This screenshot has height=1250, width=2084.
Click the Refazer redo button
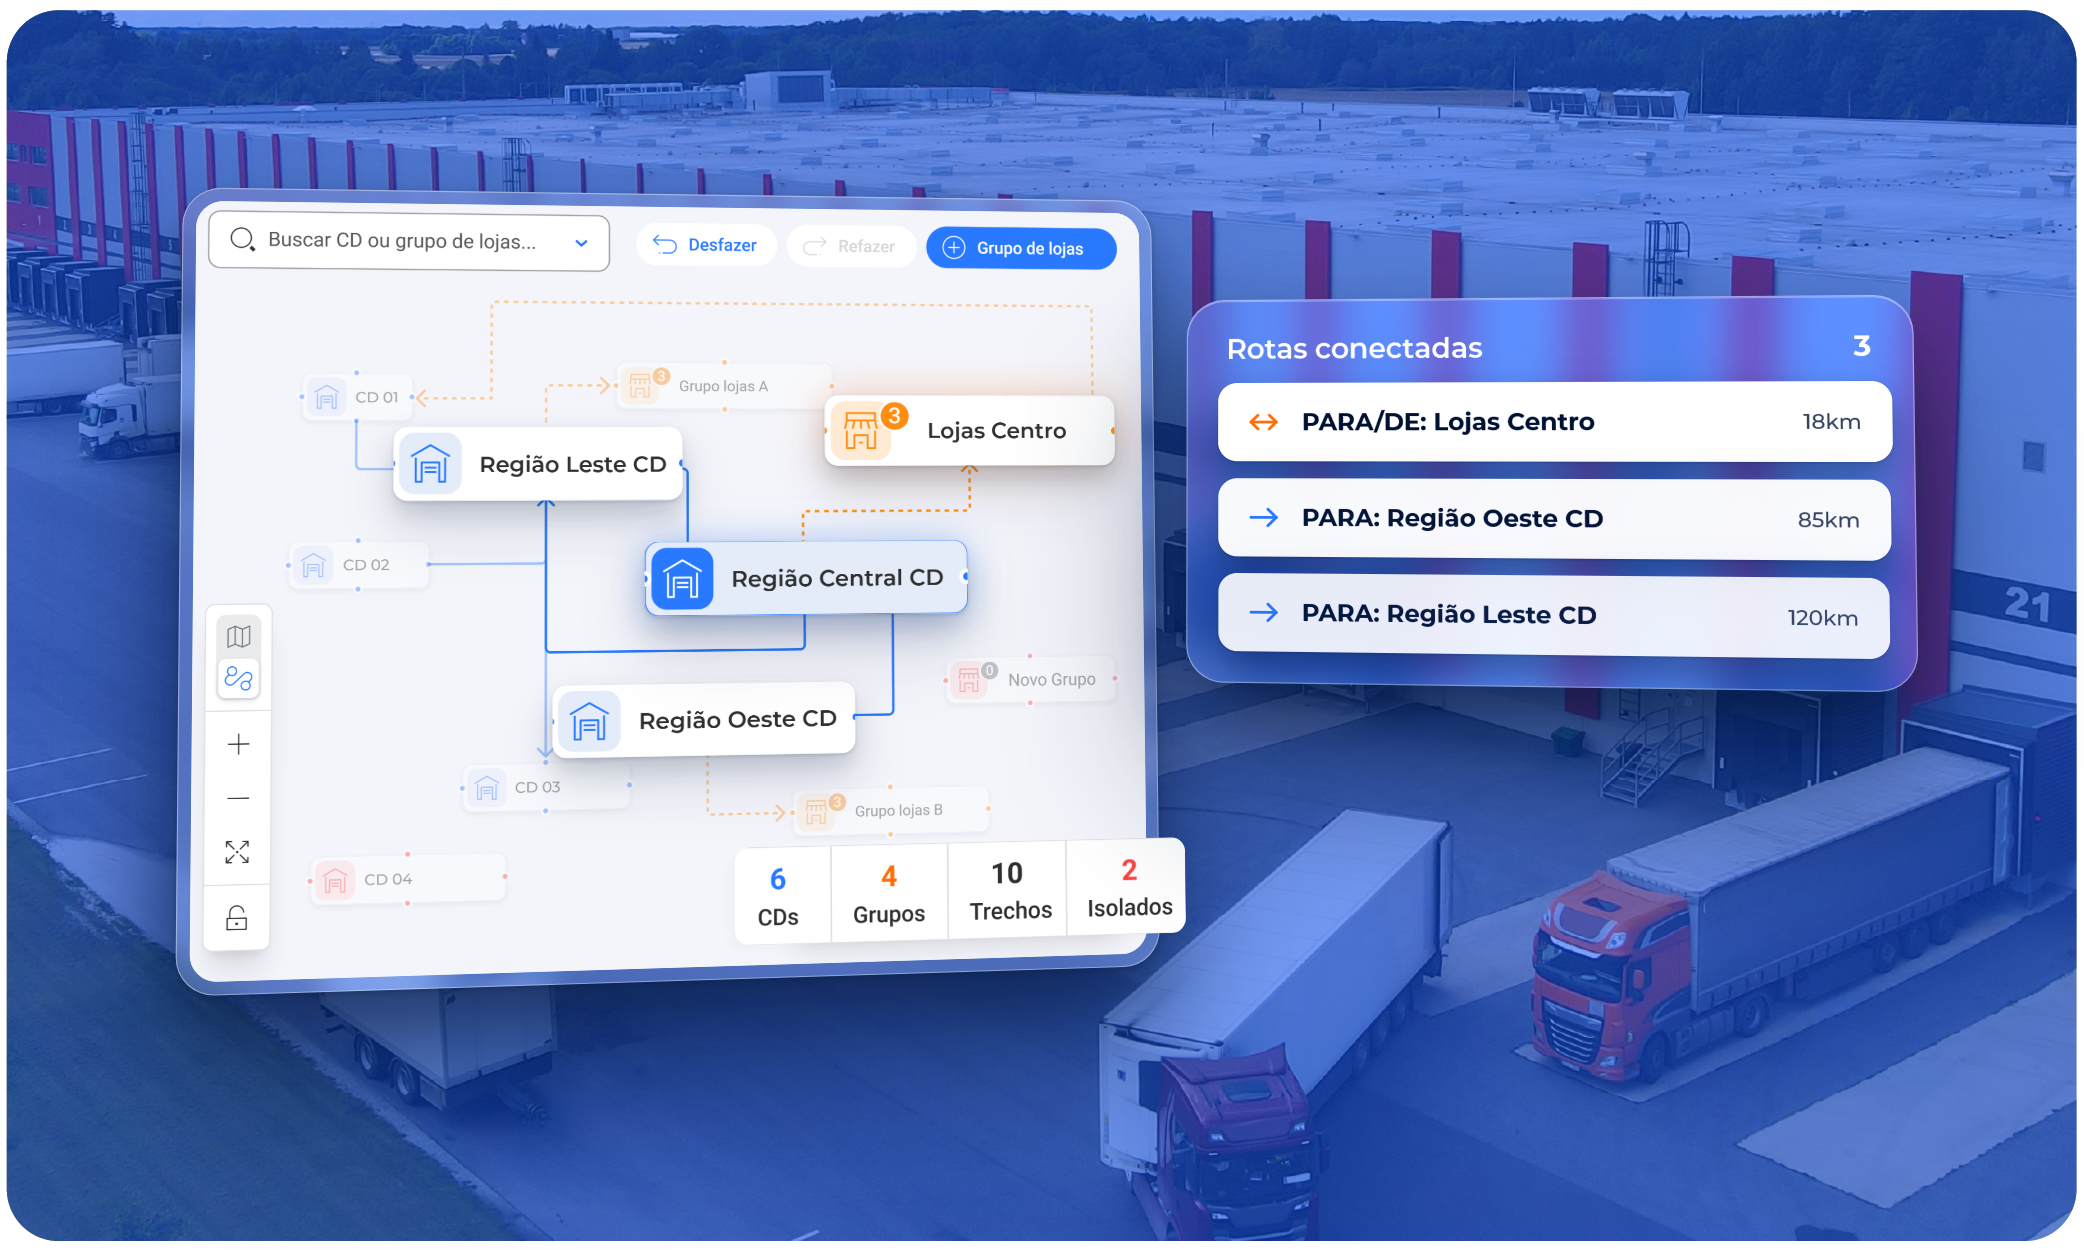coord(850,246)
